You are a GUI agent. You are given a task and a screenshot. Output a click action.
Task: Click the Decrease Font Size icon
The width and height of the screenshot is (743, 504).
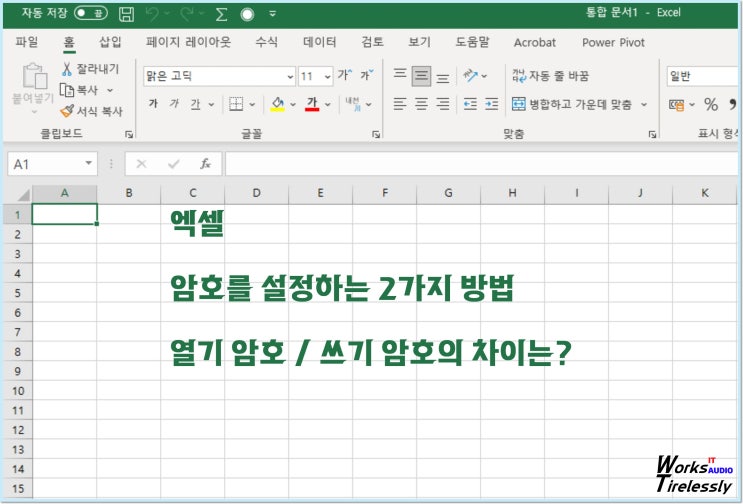coord(367,75)
